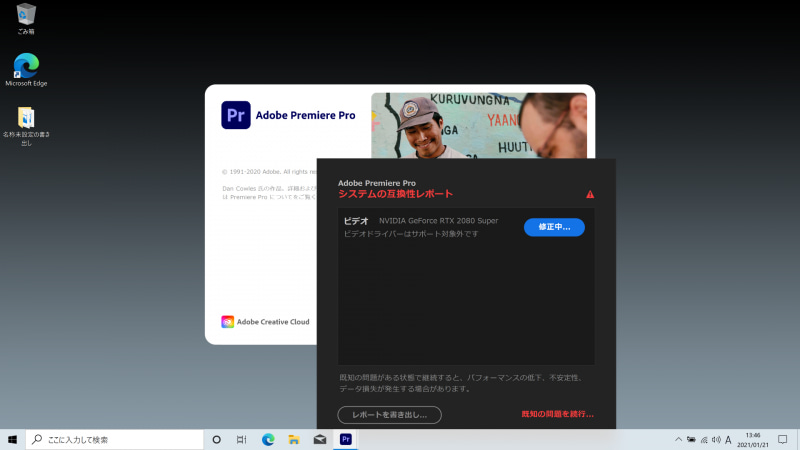The height and width of the screenshot is (450, 800).
Task: Click the red warning triangle icon
Action: [x=590, y=194]
